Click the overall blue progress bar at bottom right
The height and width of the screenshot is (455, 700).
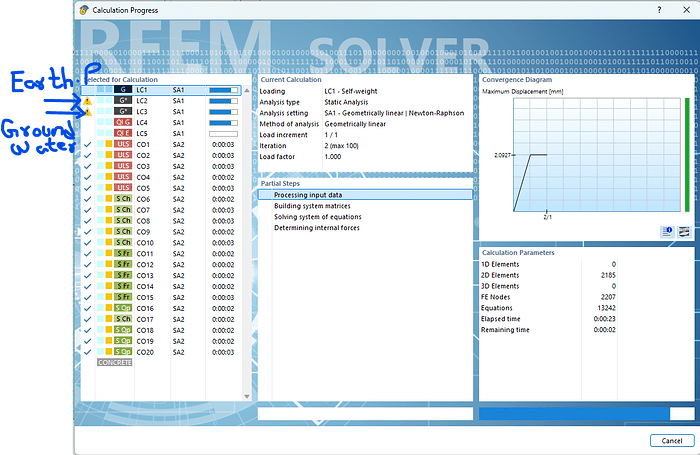click(x=587, y=413)
